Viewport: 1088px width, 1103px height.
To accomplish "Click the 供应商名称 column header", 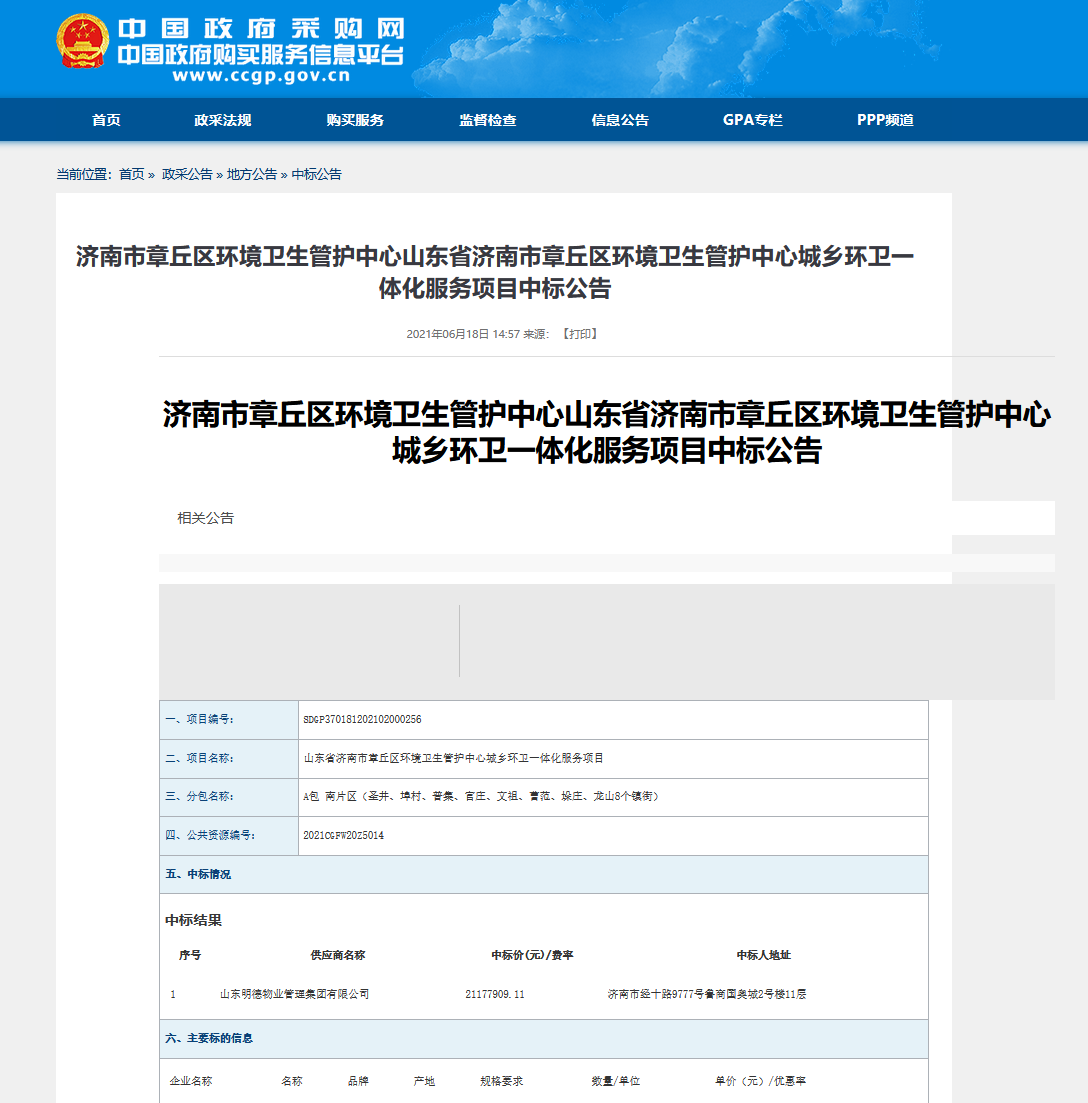I will click(x=338, y=955).
